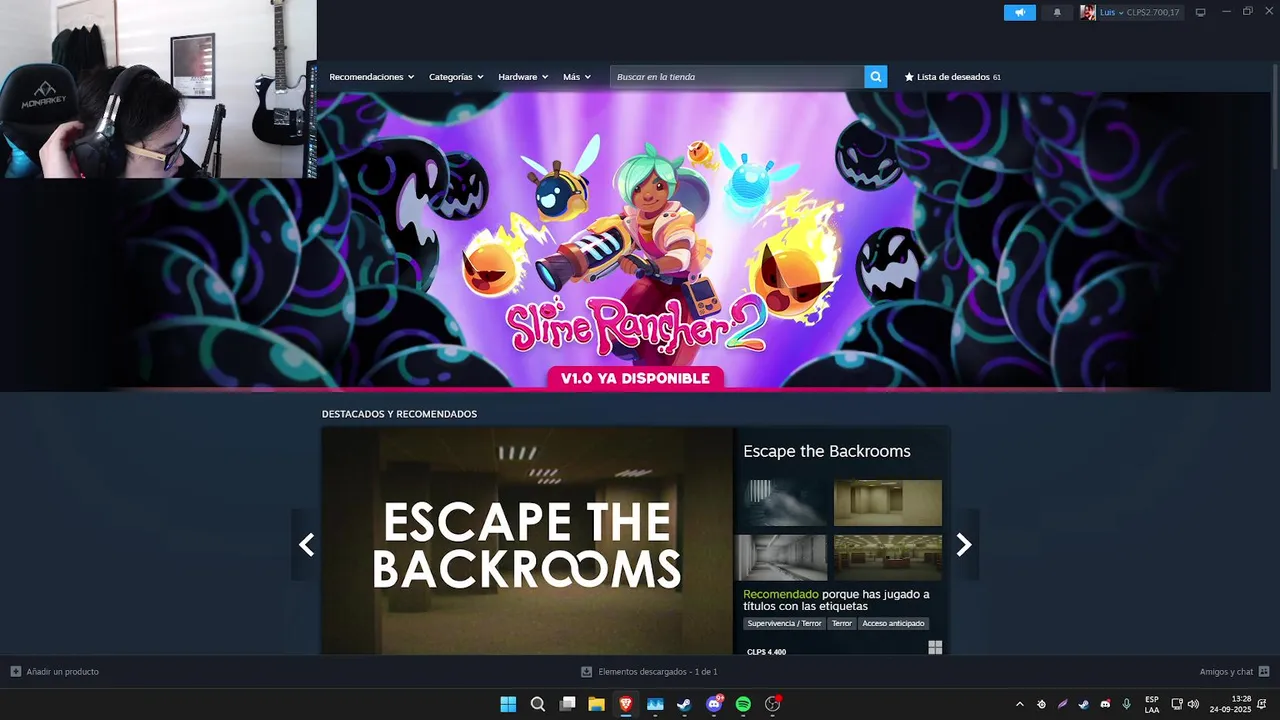
Task: Open Discord from the taskbar
Action: point(714,704)
